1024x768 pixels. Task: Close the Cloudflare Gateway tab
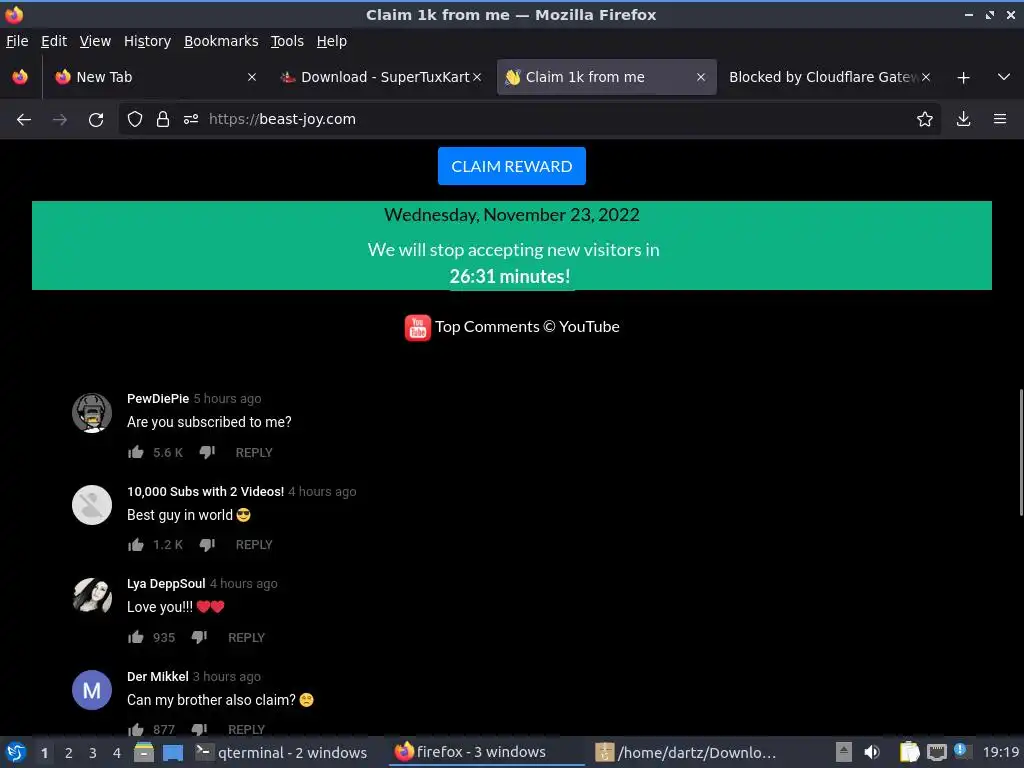point(925,77)
